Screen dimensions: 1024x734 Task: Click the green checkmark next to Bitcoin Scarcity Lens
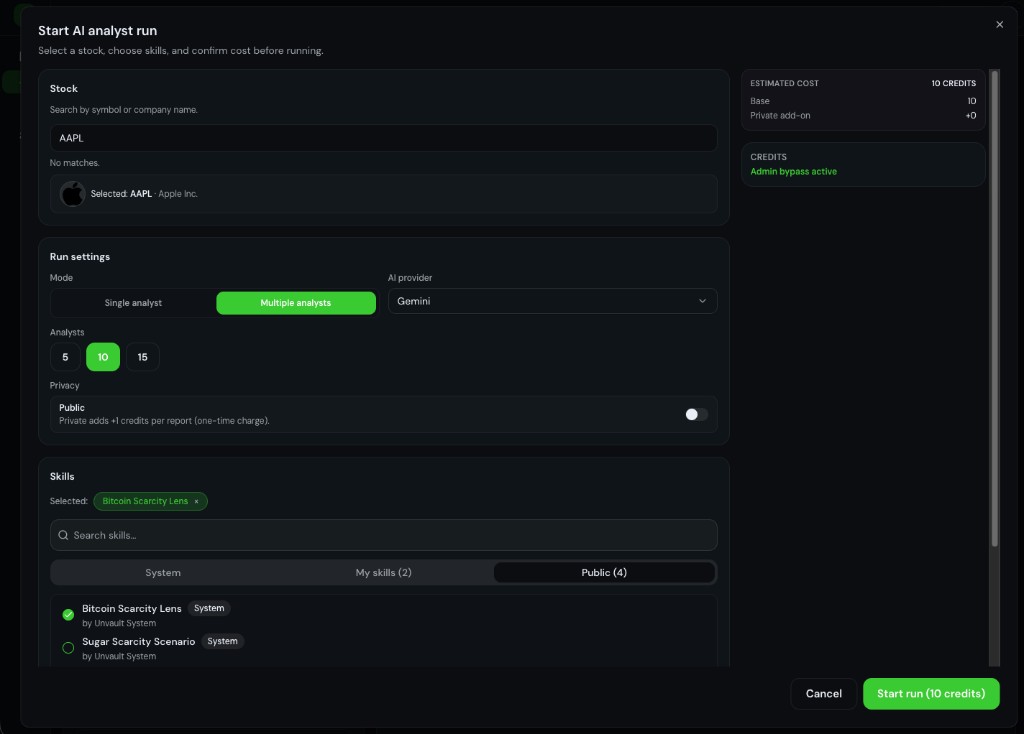pos(67,614)
